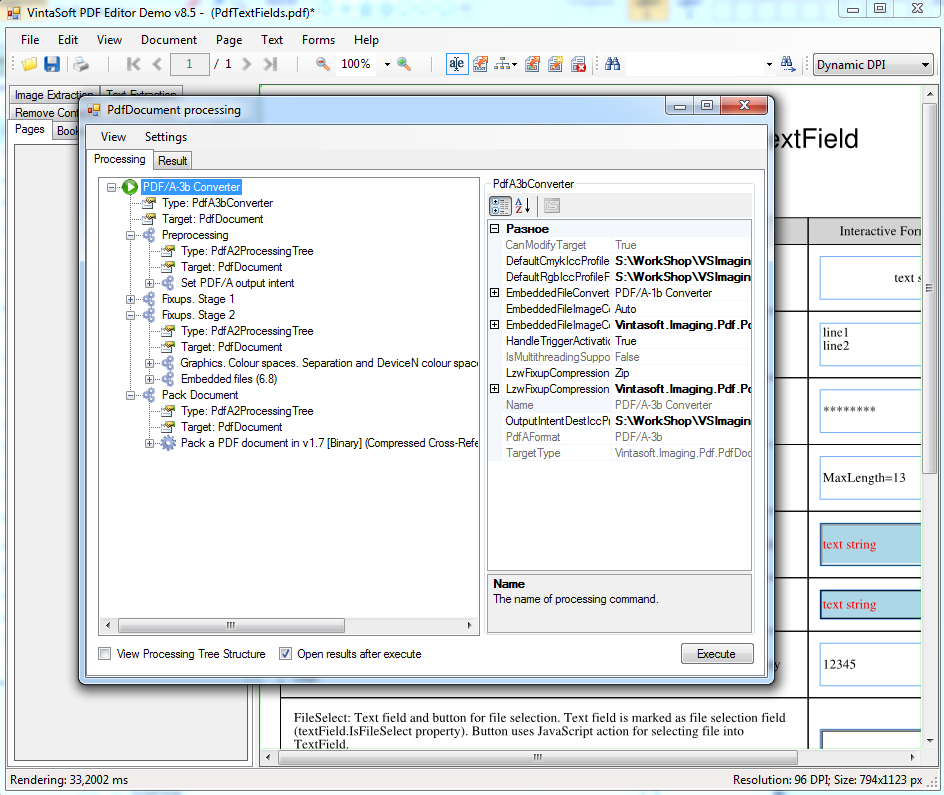Click the binoculars find icon
This screenshot has width=944, height=795.
click(x=613, y=64)
